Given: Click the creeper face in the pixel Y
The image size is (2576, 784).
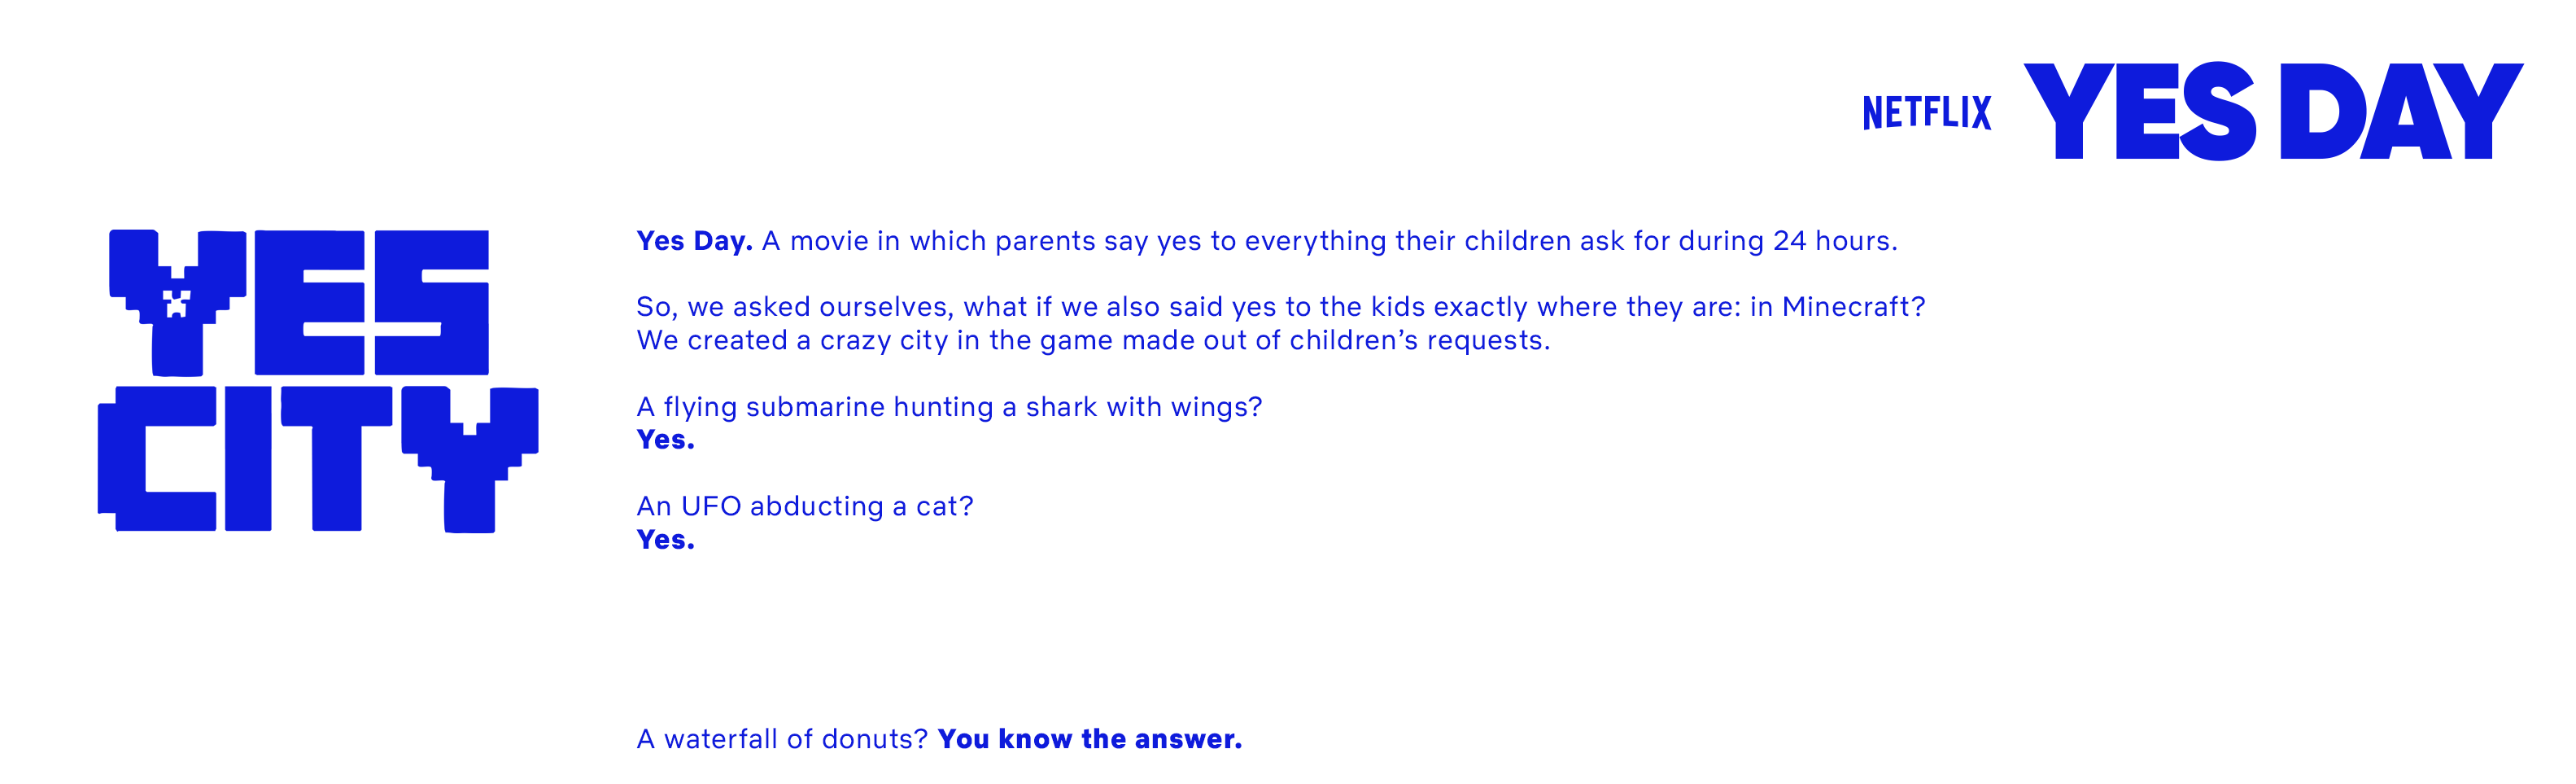Looking at the screenshot, I should pos(177,303).
